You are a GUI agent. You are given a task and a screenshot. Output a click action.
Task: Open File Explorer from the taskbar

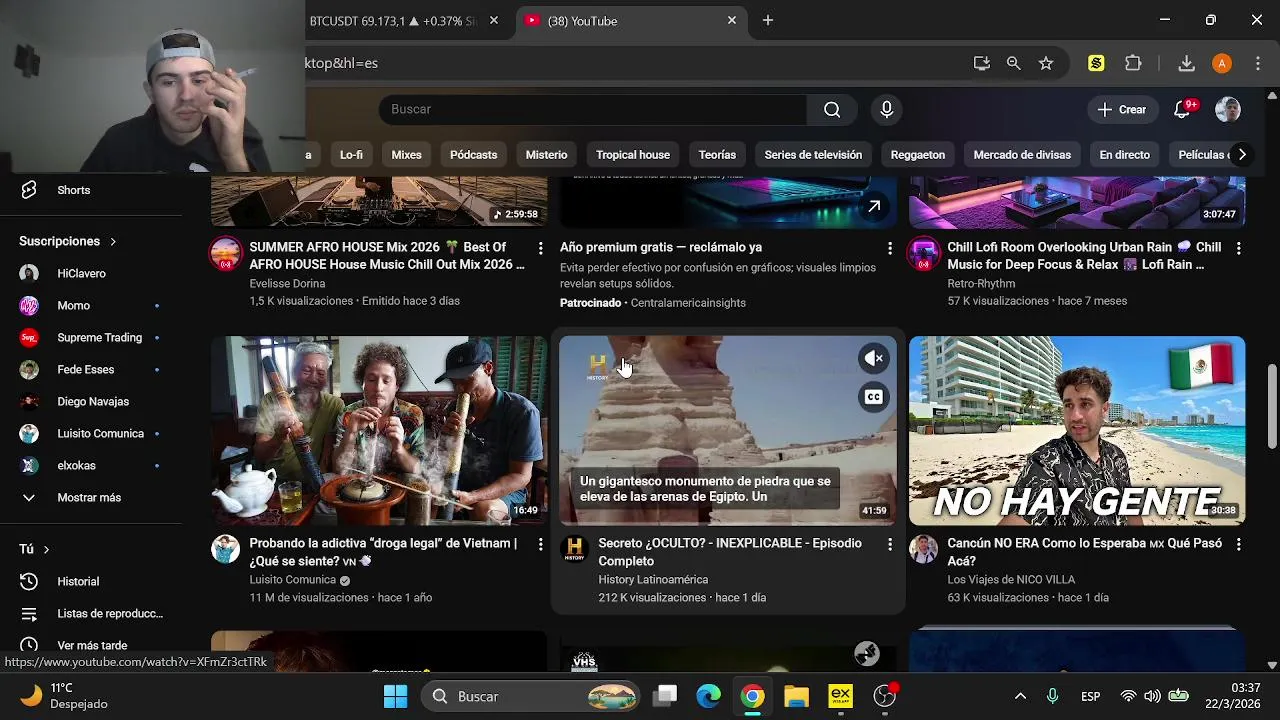click(796, 696)
